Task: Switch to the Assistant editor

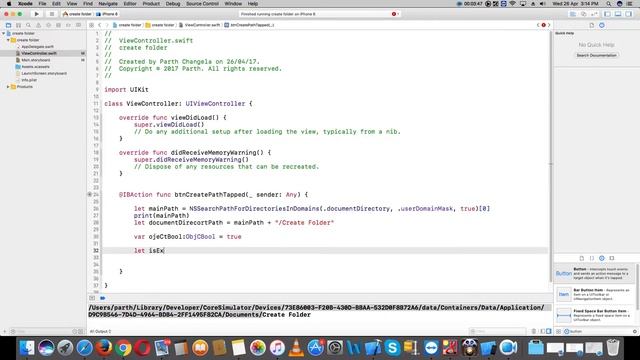Action: (583, 14)
